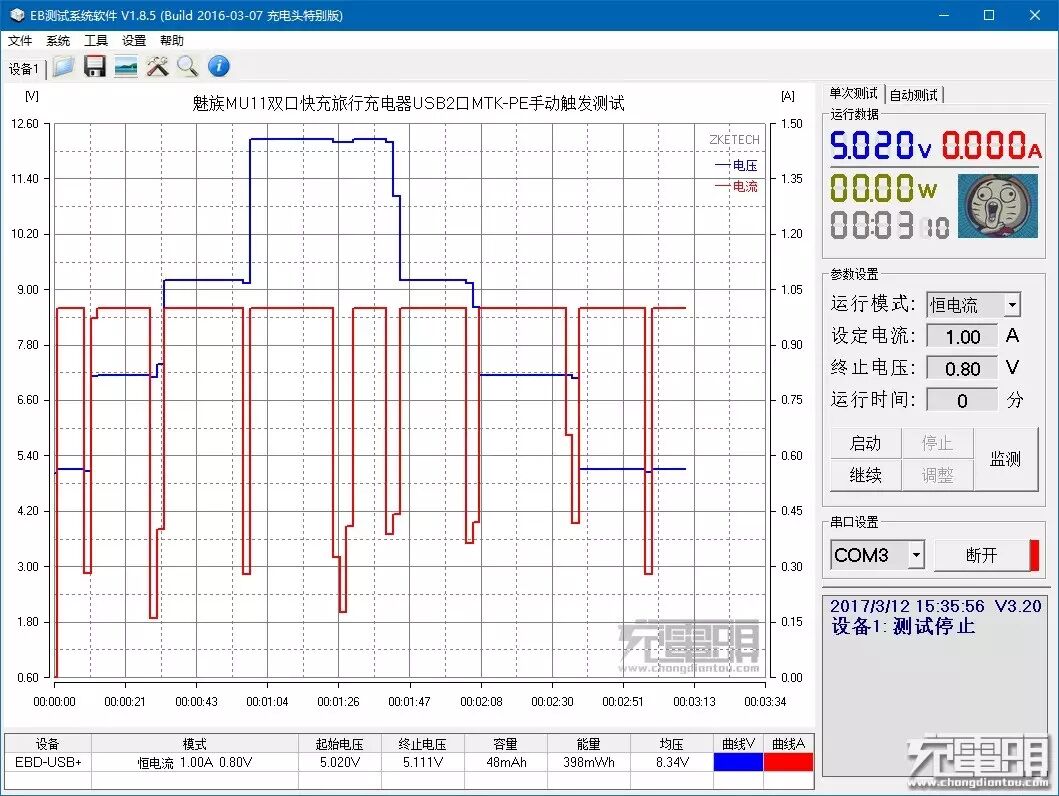Select the EBD-USB+ device cell
This screenshot has width=1059, height=796.
[48, 762]
